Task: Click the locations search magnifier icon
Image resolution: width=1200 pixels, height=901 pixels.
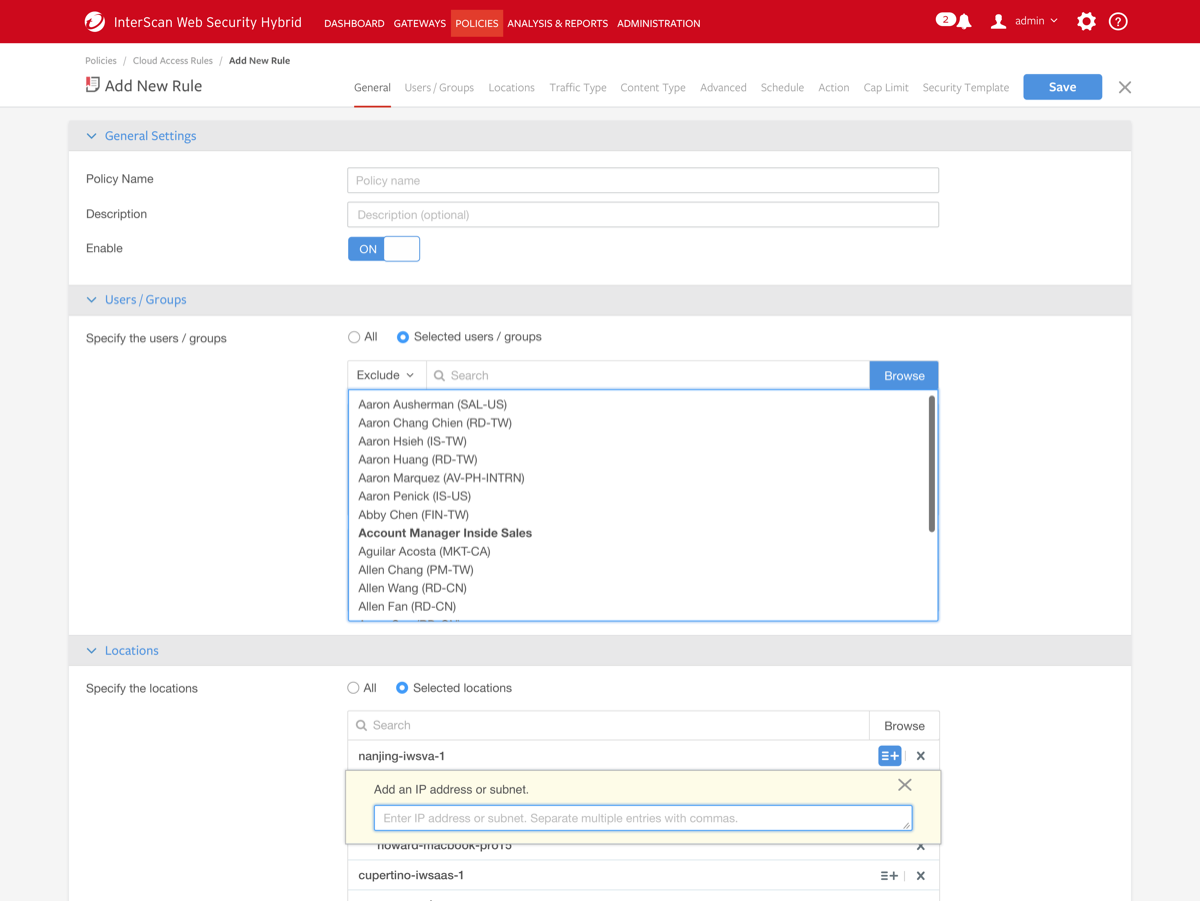Action: click(362, 726)
